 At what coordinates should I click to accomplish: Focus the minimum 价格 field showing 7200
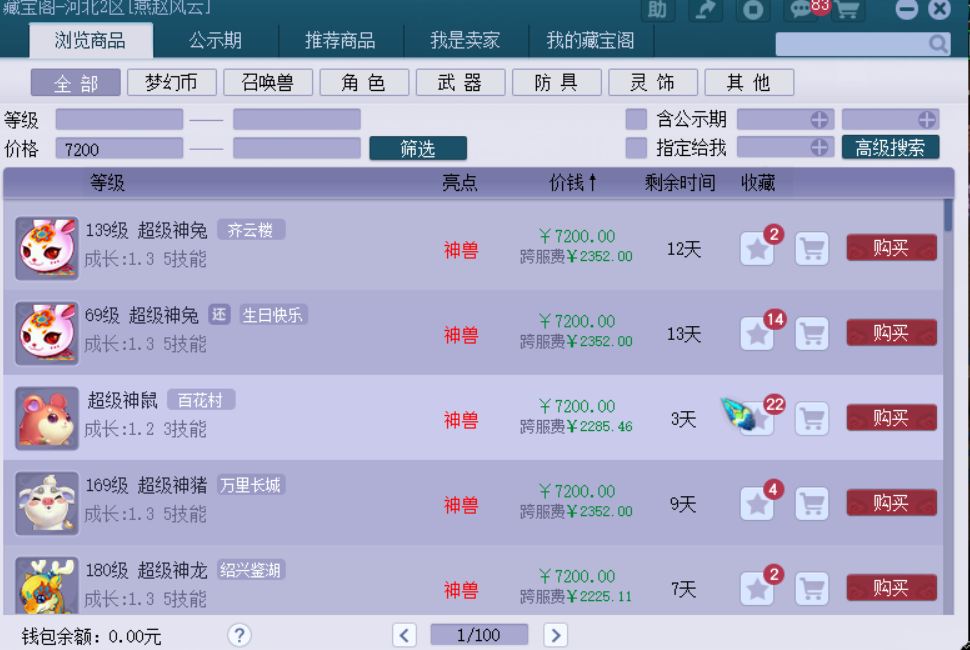click(x=119, y=148)
